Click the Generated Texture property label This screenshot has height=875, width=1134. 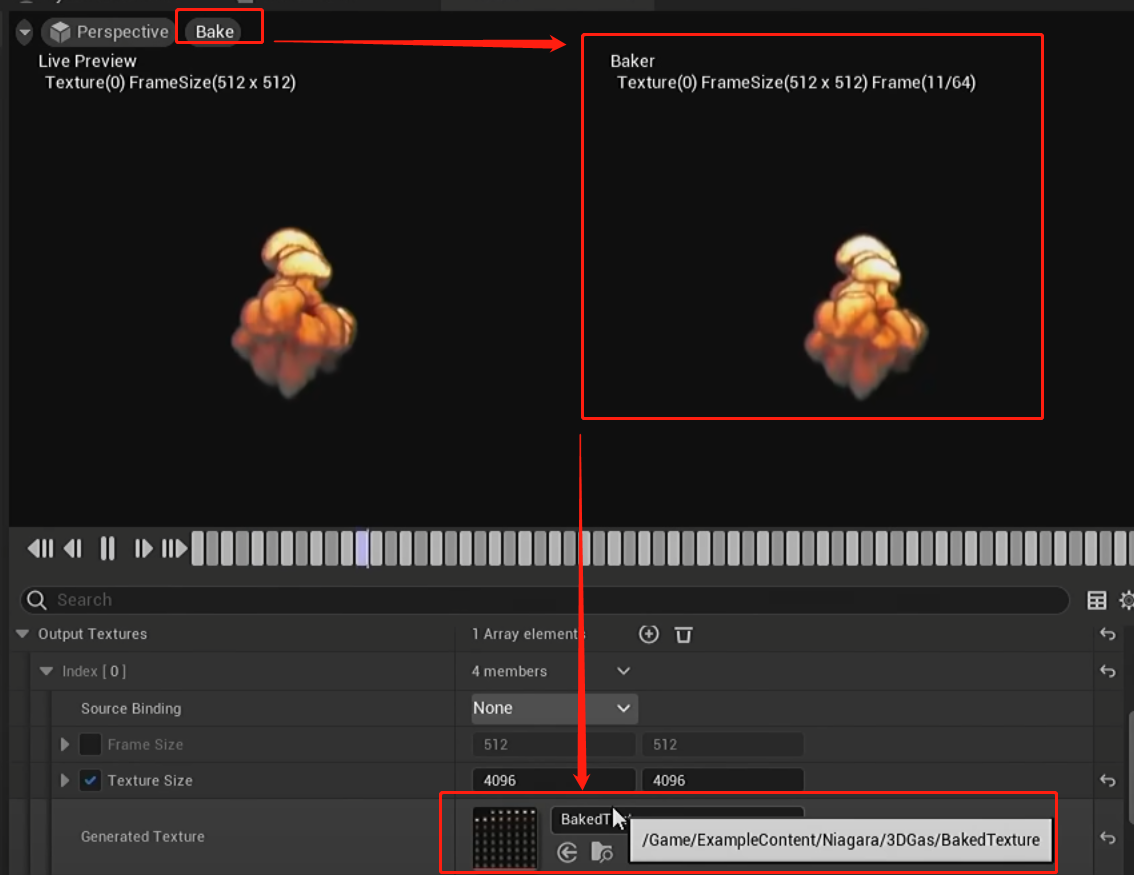click(x=142, y=837)
